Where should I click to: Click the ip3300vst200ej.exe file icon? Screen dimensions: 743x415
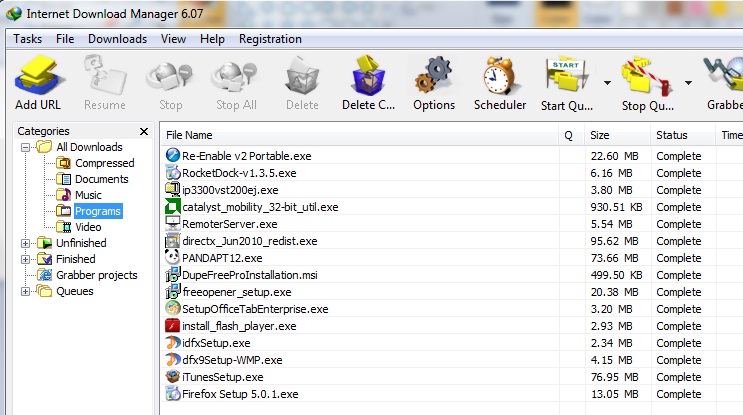click(172, 189)
